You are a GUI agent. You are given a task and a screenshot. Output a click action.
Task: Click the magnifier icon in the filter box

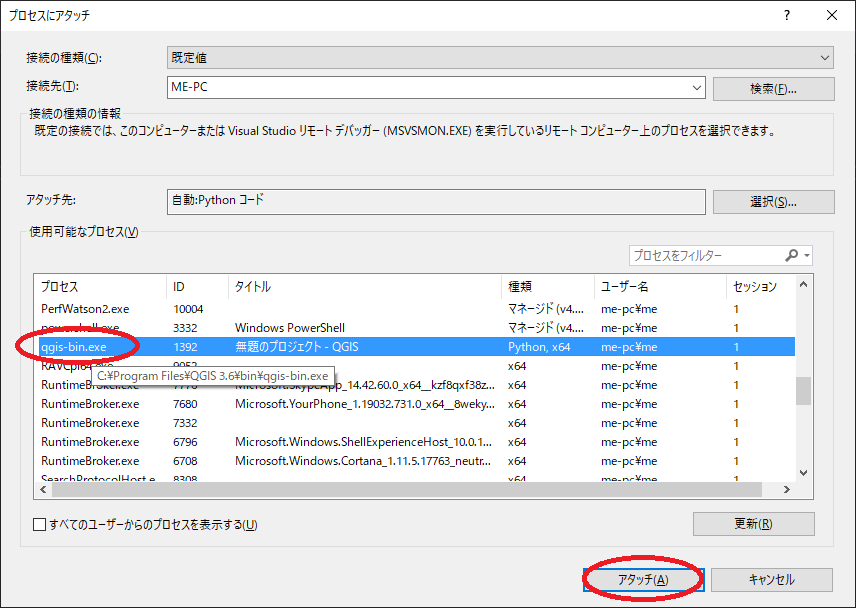point(792,255)
